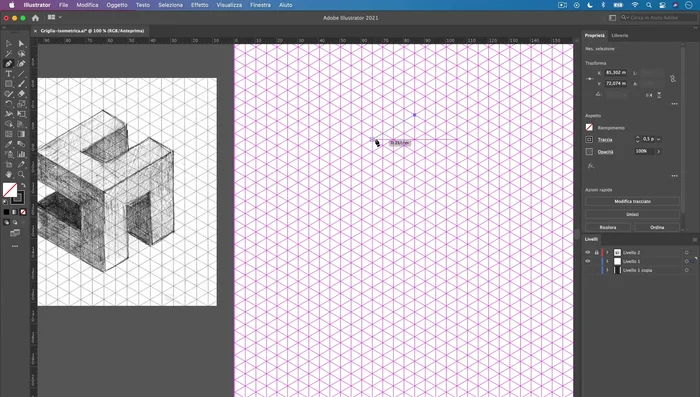The width and height of the screenshot is (700, 397).
Task: Select the Gradient tool
Action: tap(21, 134)
